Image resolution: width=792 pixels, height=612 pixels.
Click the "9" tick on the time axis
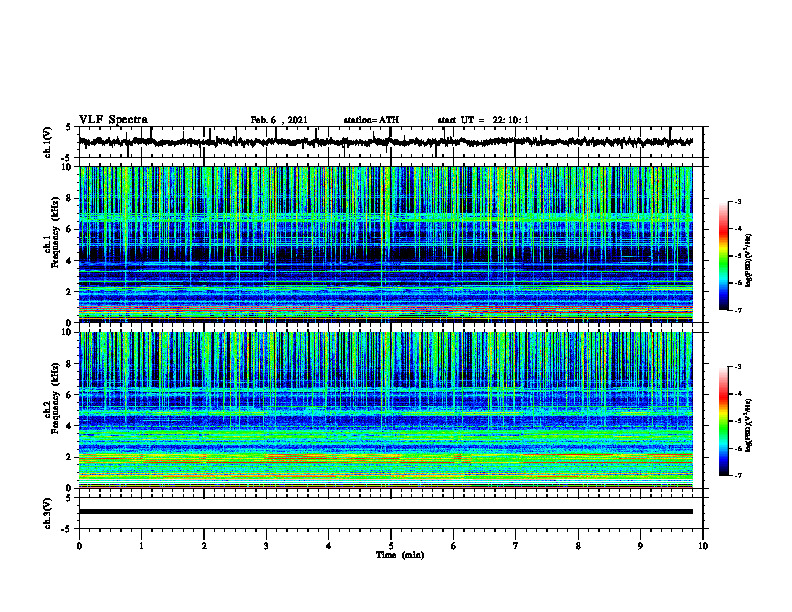tap(640, 546)
